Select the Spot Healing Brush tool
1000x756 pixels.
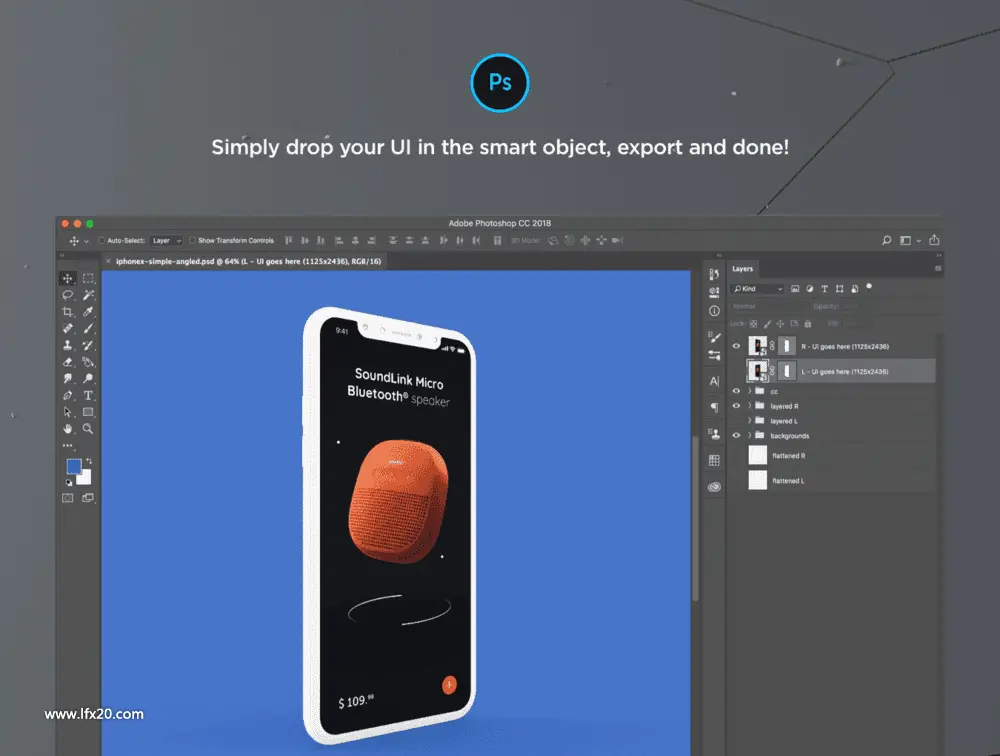click(68, 328)
